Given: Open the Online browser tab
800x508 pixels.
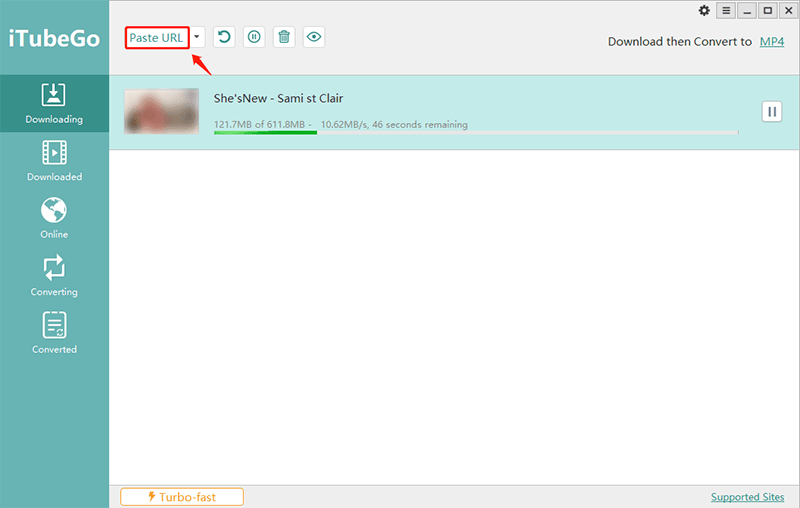Looking at the screenshot, I should 54,218.
